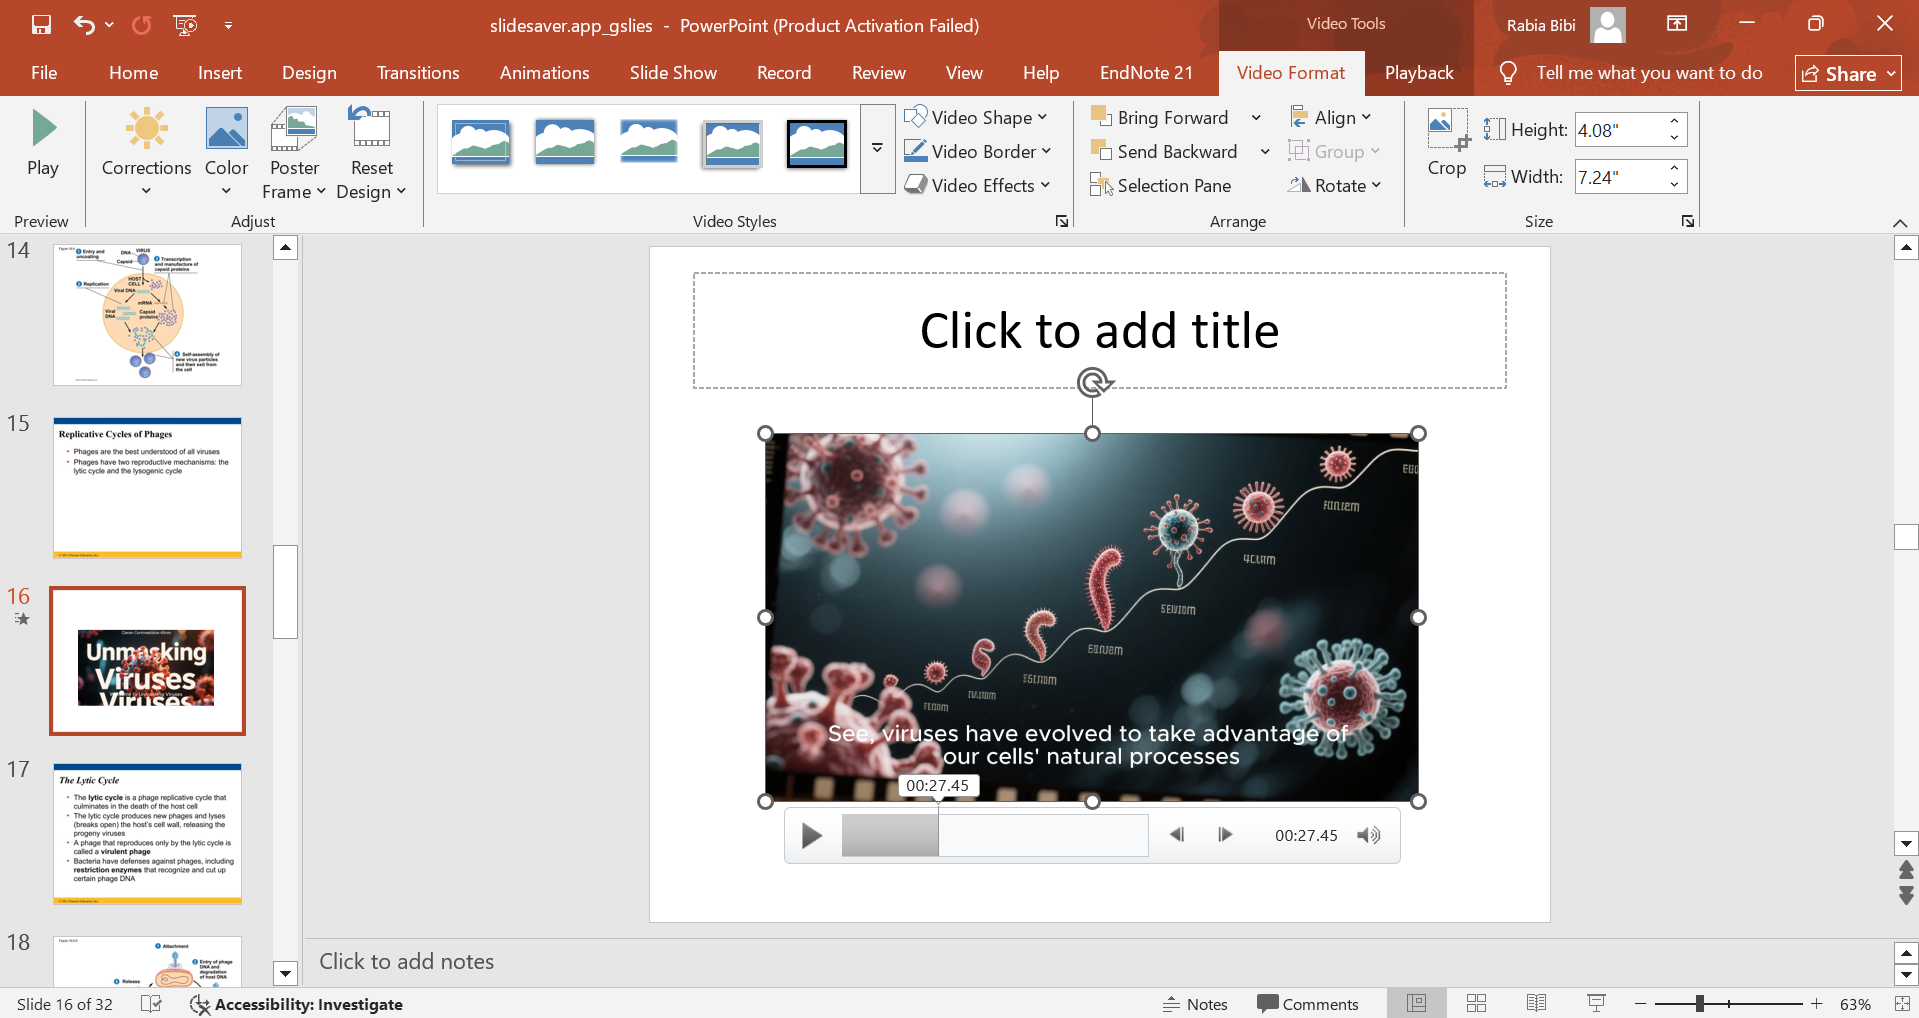Switch to Slide Sorter view
This screenshot has height=1018, width=1919.
[x=1475, y=1003]
